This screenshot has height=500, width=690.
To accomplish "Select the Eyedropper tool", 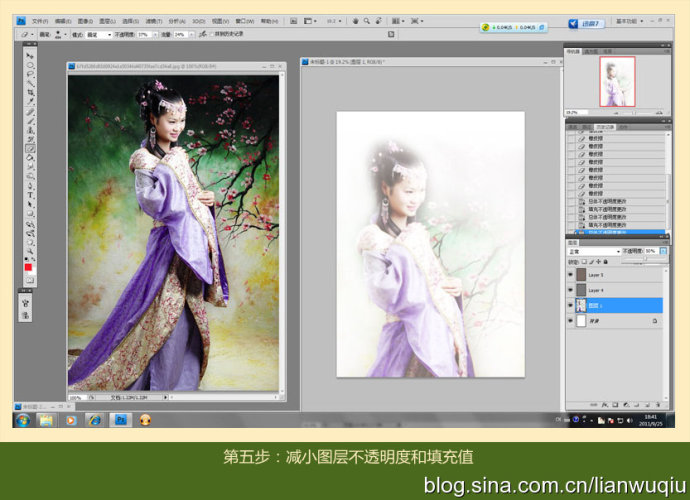I will (x=30, y=102).
